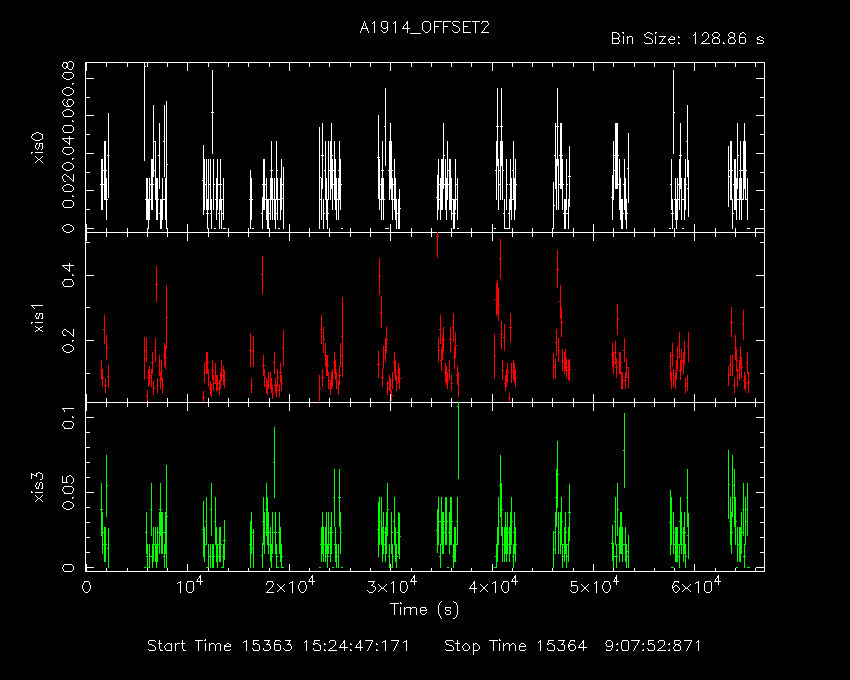850x680 pixels.
Task: Click the 0.2 tick label of xis1 panel
Action: click(68, 341)
